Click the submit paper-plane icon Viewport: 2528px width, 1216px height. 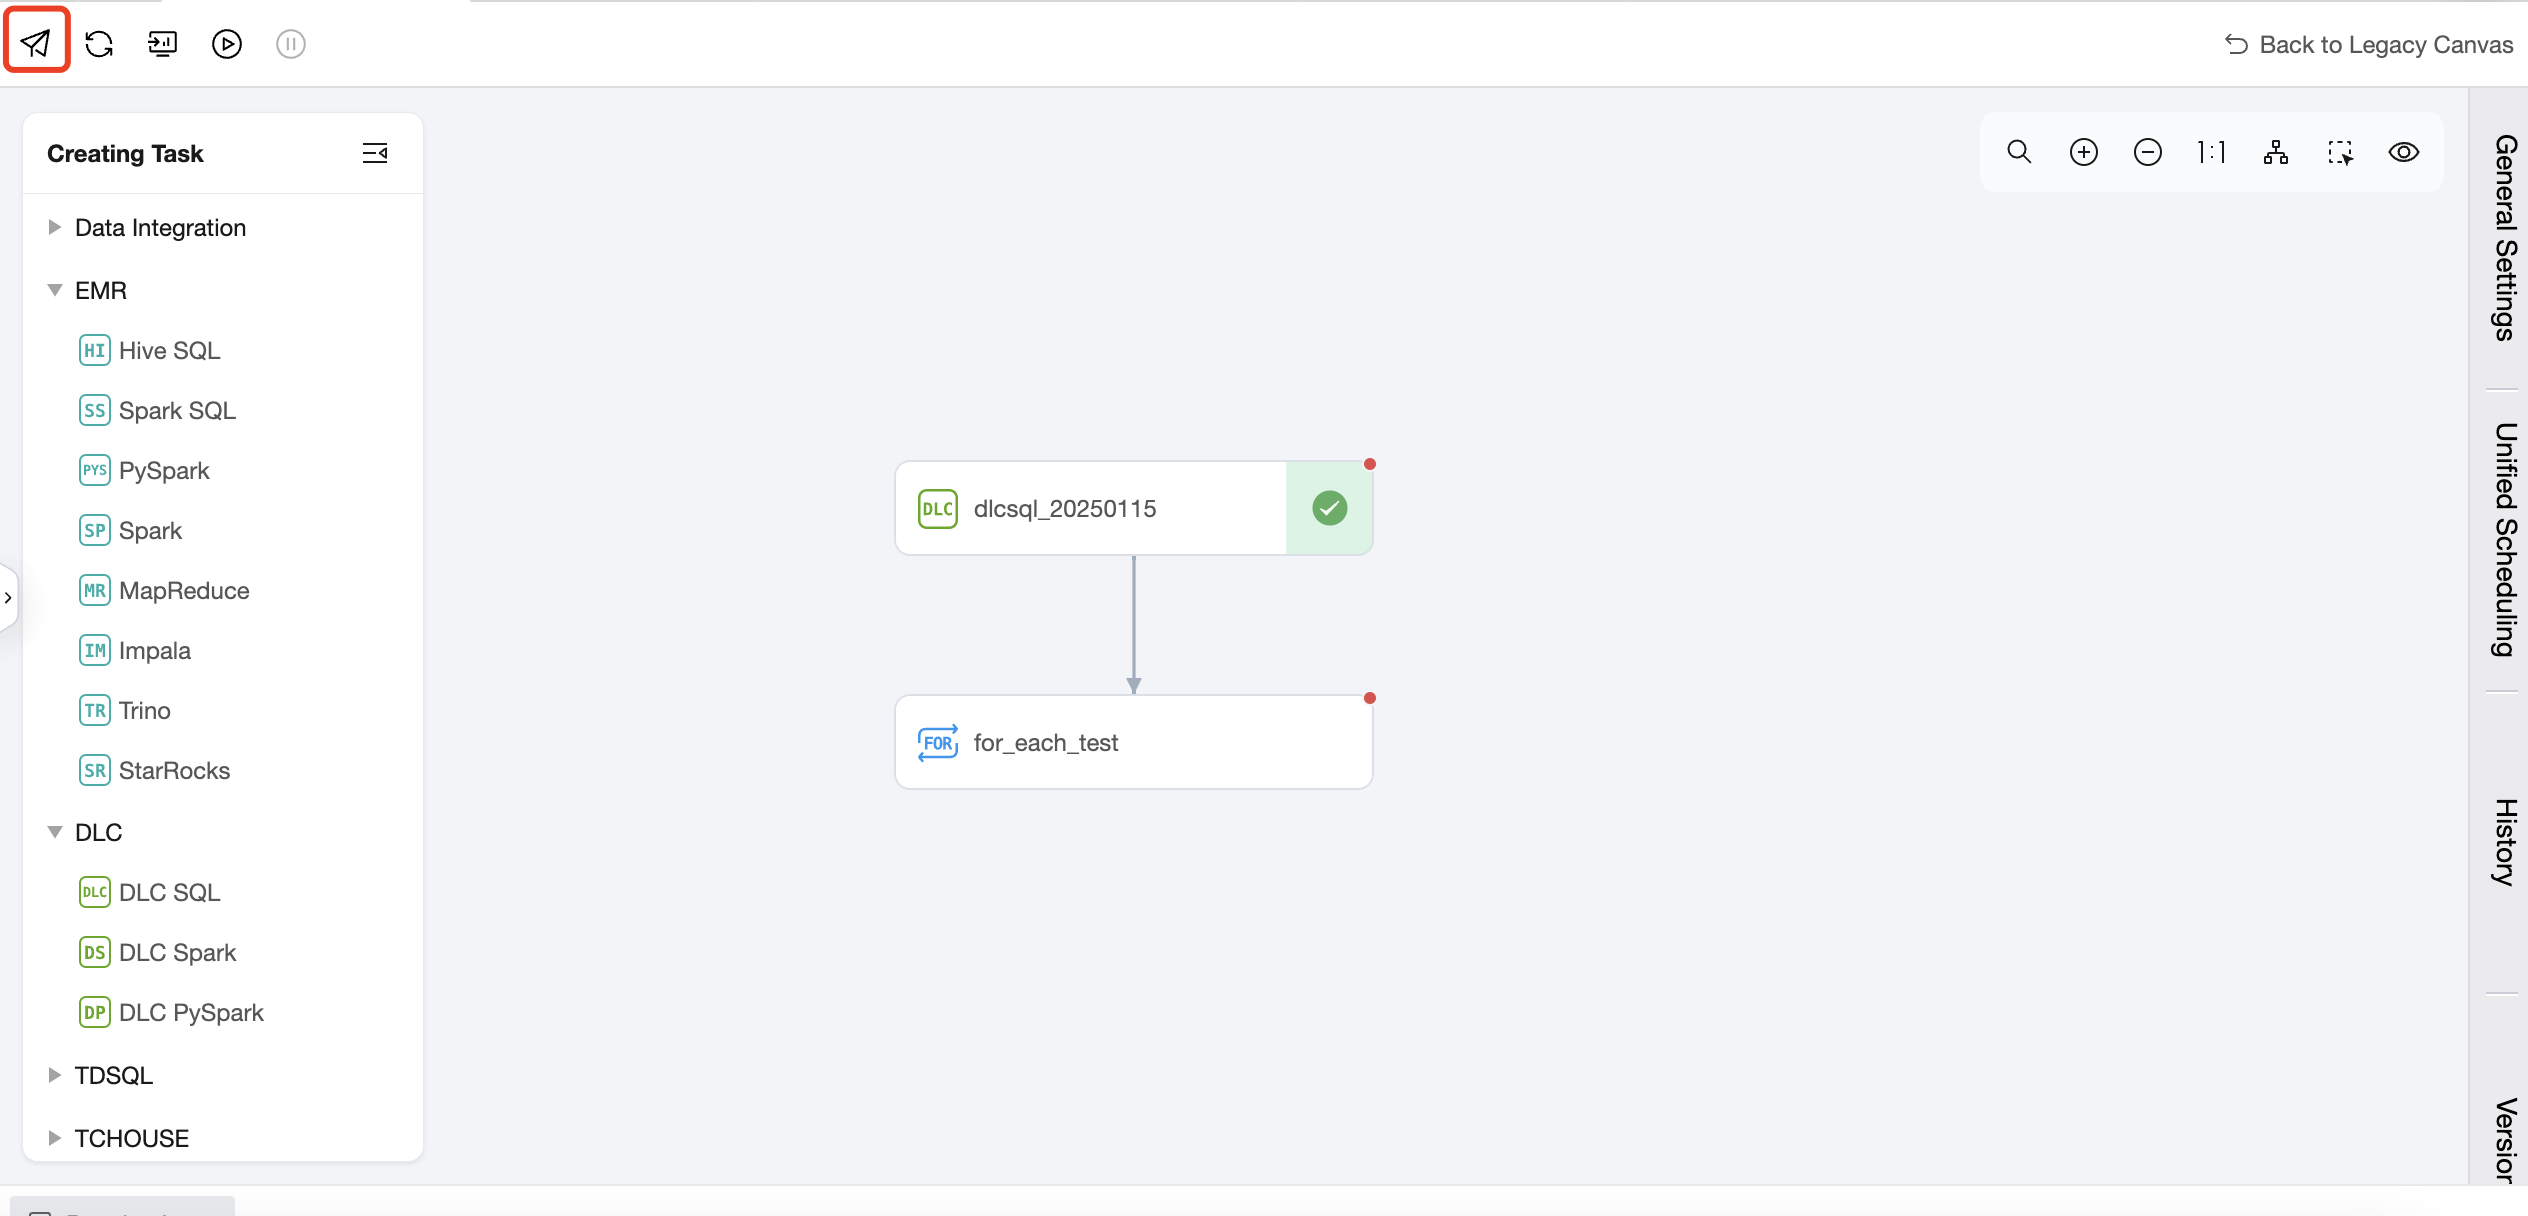[37, 43]
